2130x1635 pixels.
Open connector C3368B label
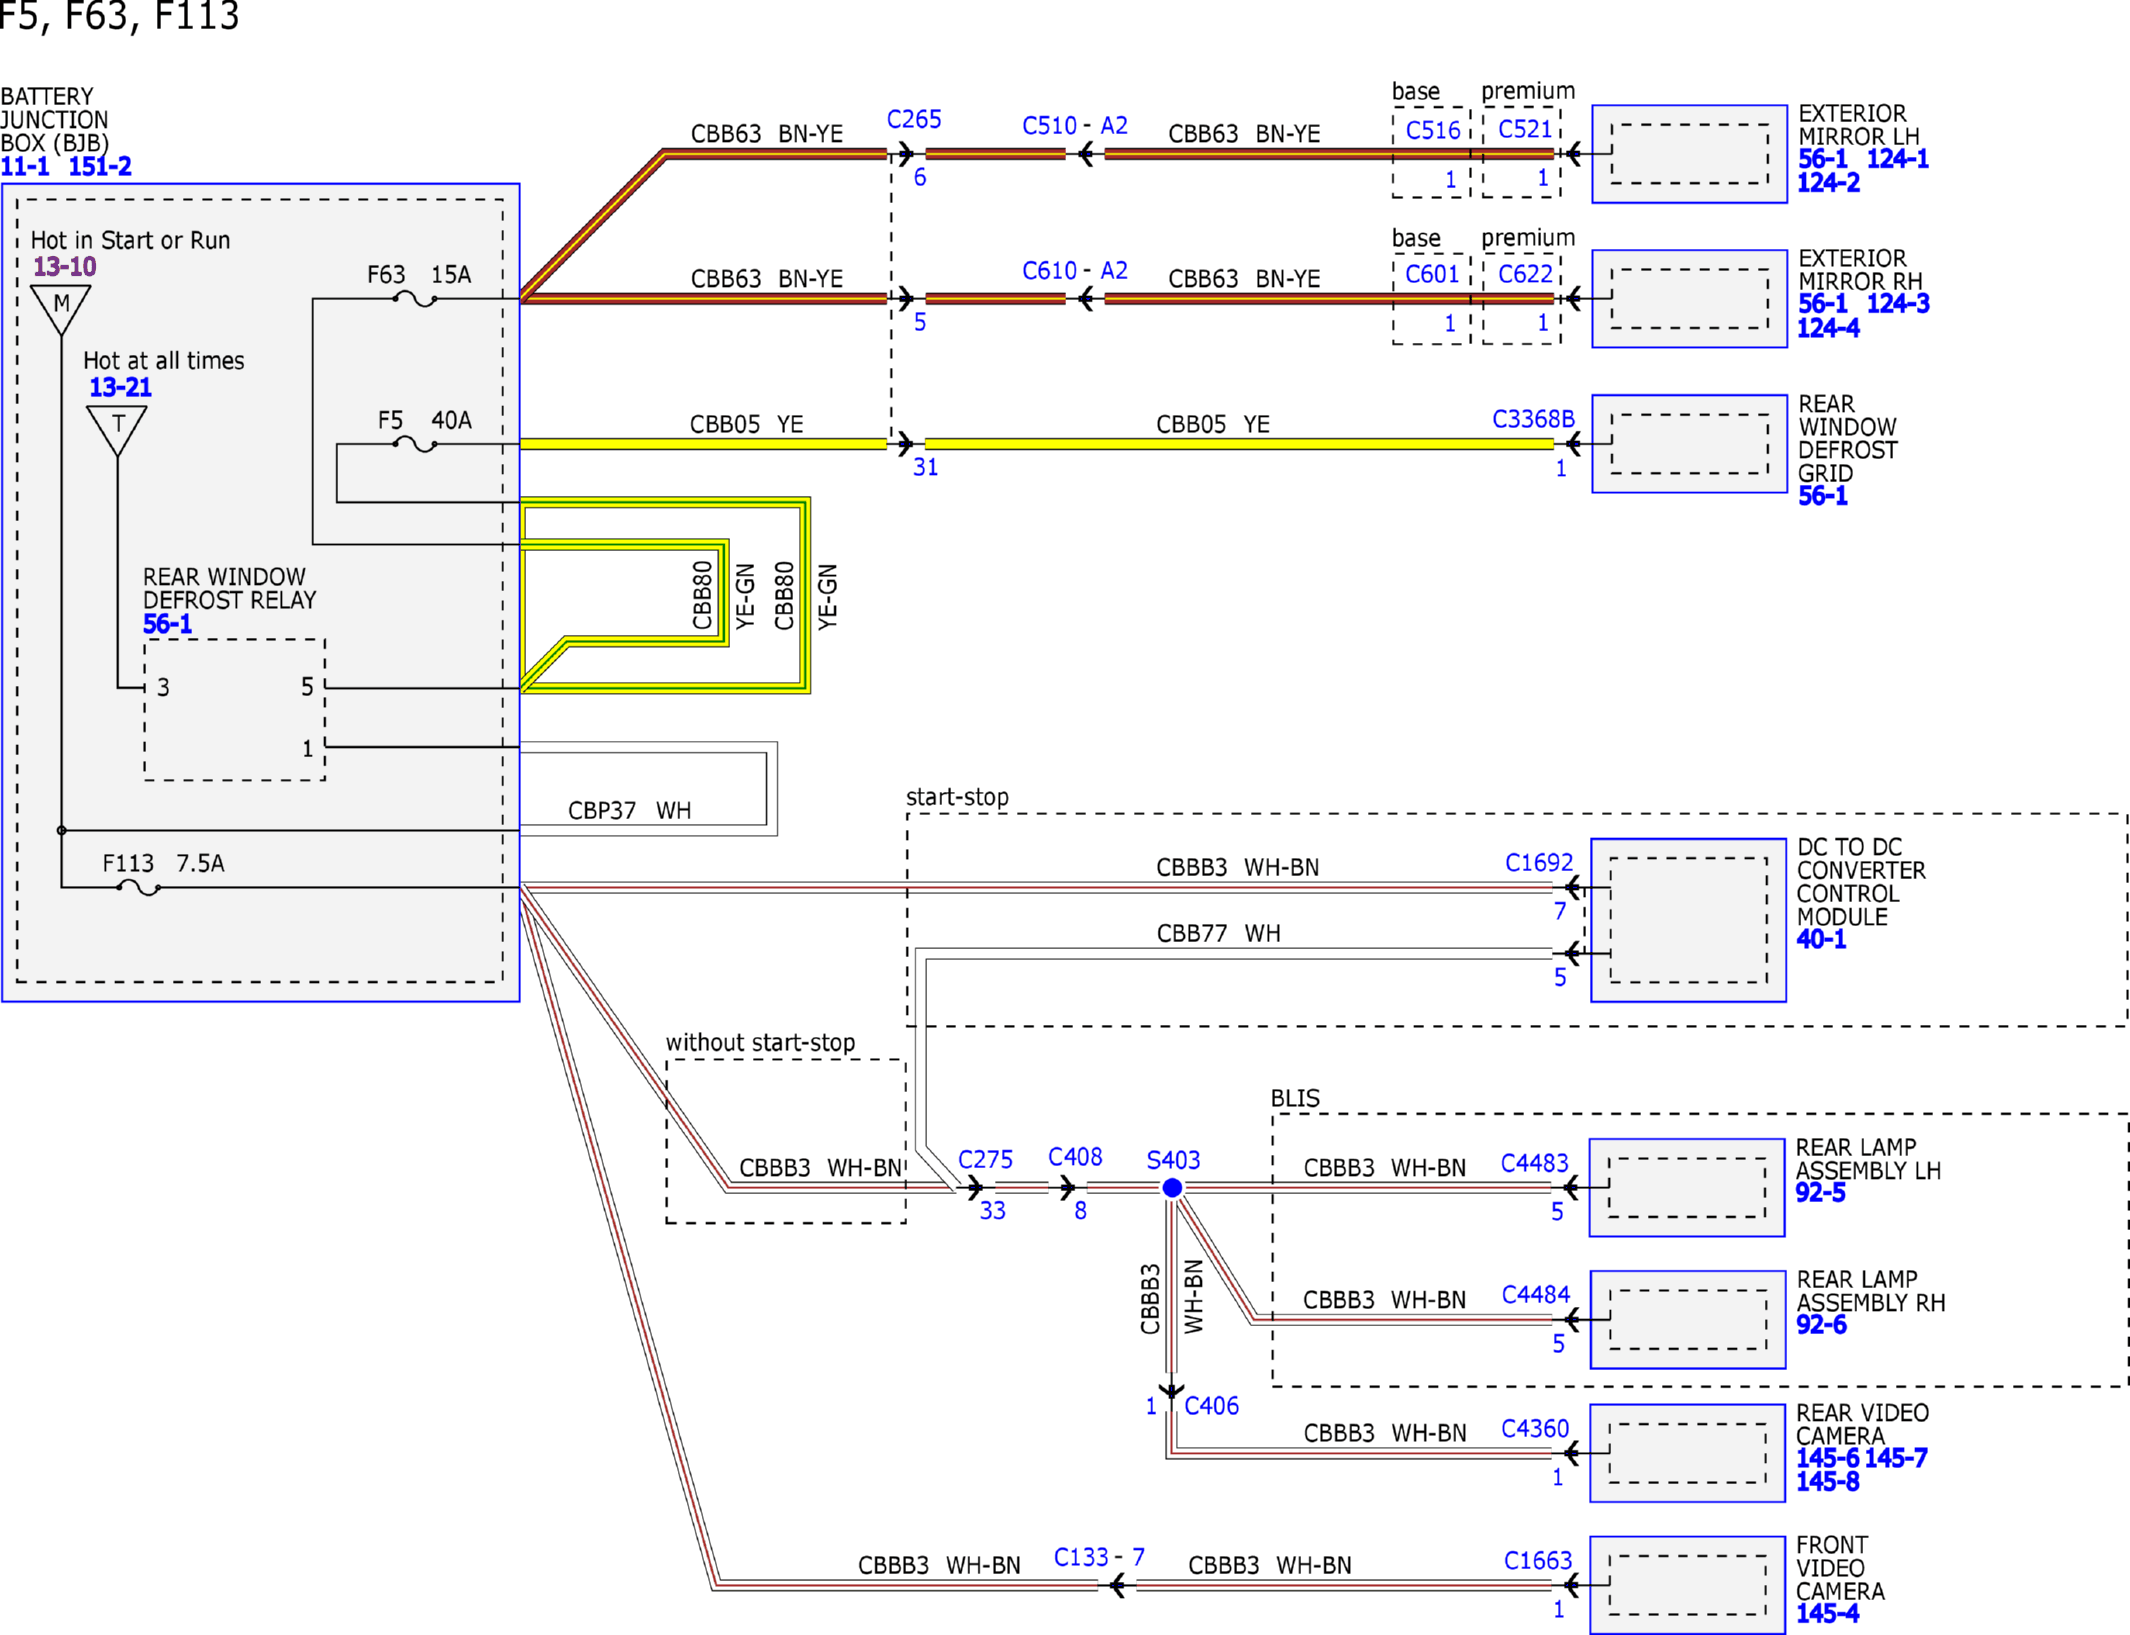[1533, 419]
